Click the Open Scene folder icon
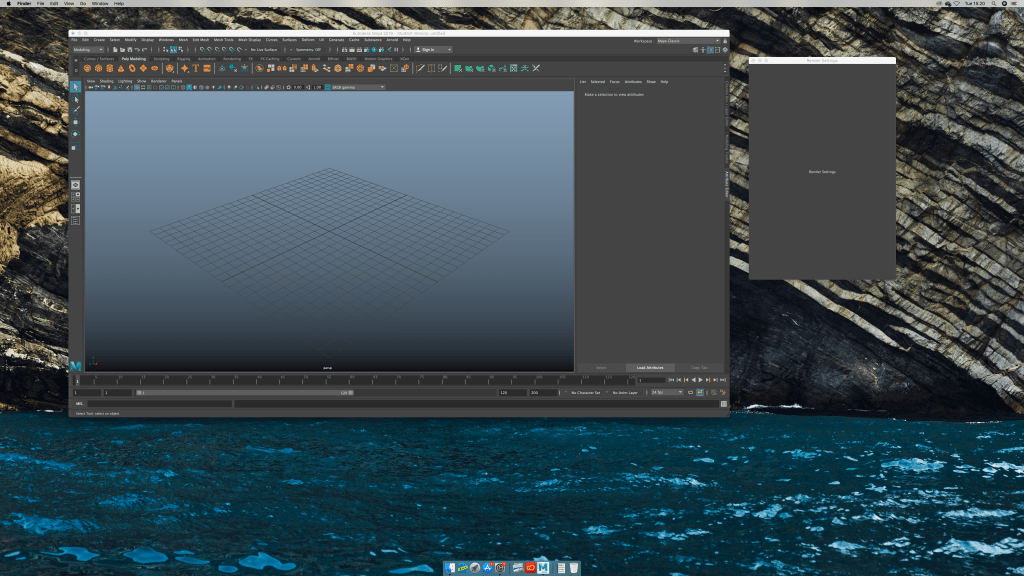Screen dimensions: 1024x576 coord(122,49)
